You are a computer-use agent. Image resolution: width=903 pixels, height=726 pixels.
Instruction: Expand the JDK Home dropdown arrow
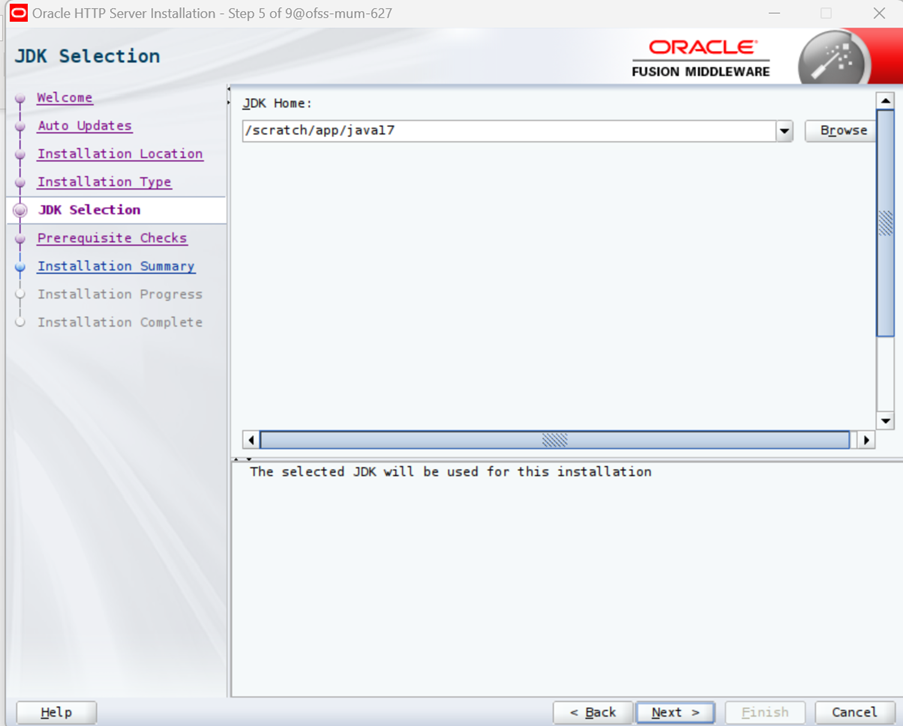click(784, 131)
